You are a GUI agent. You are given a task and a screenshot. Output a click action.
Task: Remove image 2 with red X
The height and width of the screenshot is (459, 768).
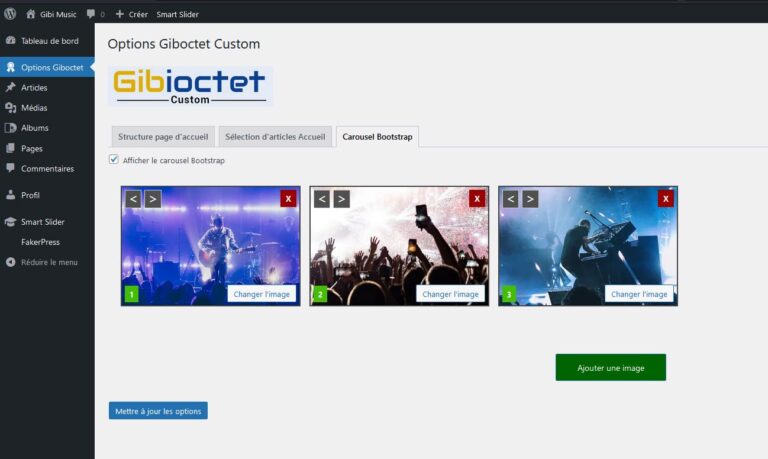click(x=477, y=198)
